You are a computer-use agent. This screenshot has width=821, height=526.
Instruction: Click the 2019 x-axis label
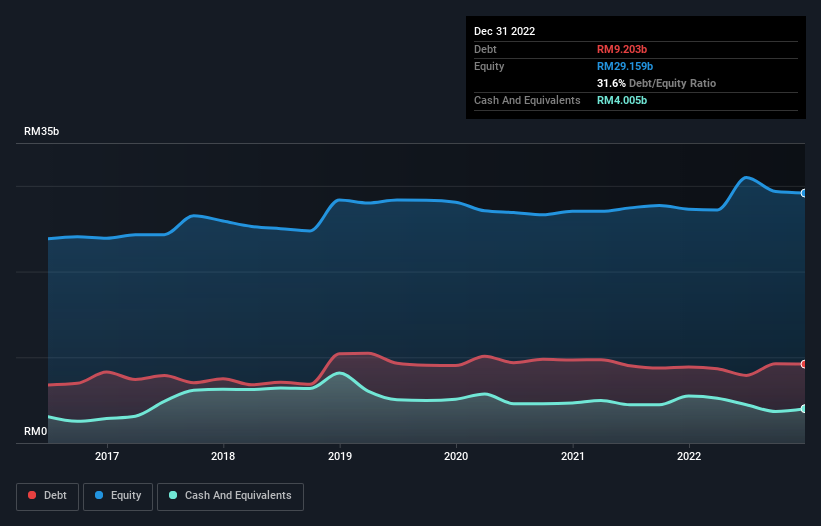click(x=340, y=456)
